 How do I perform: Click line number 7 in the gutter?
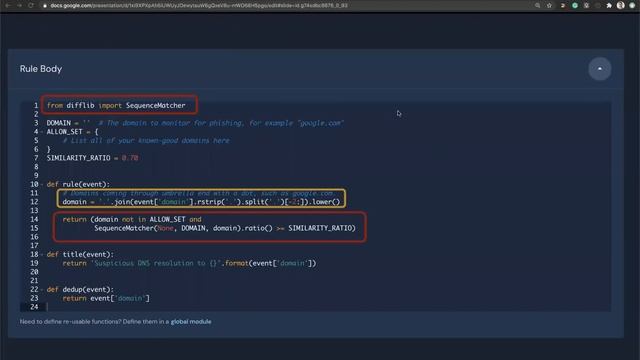click(36, 158)
